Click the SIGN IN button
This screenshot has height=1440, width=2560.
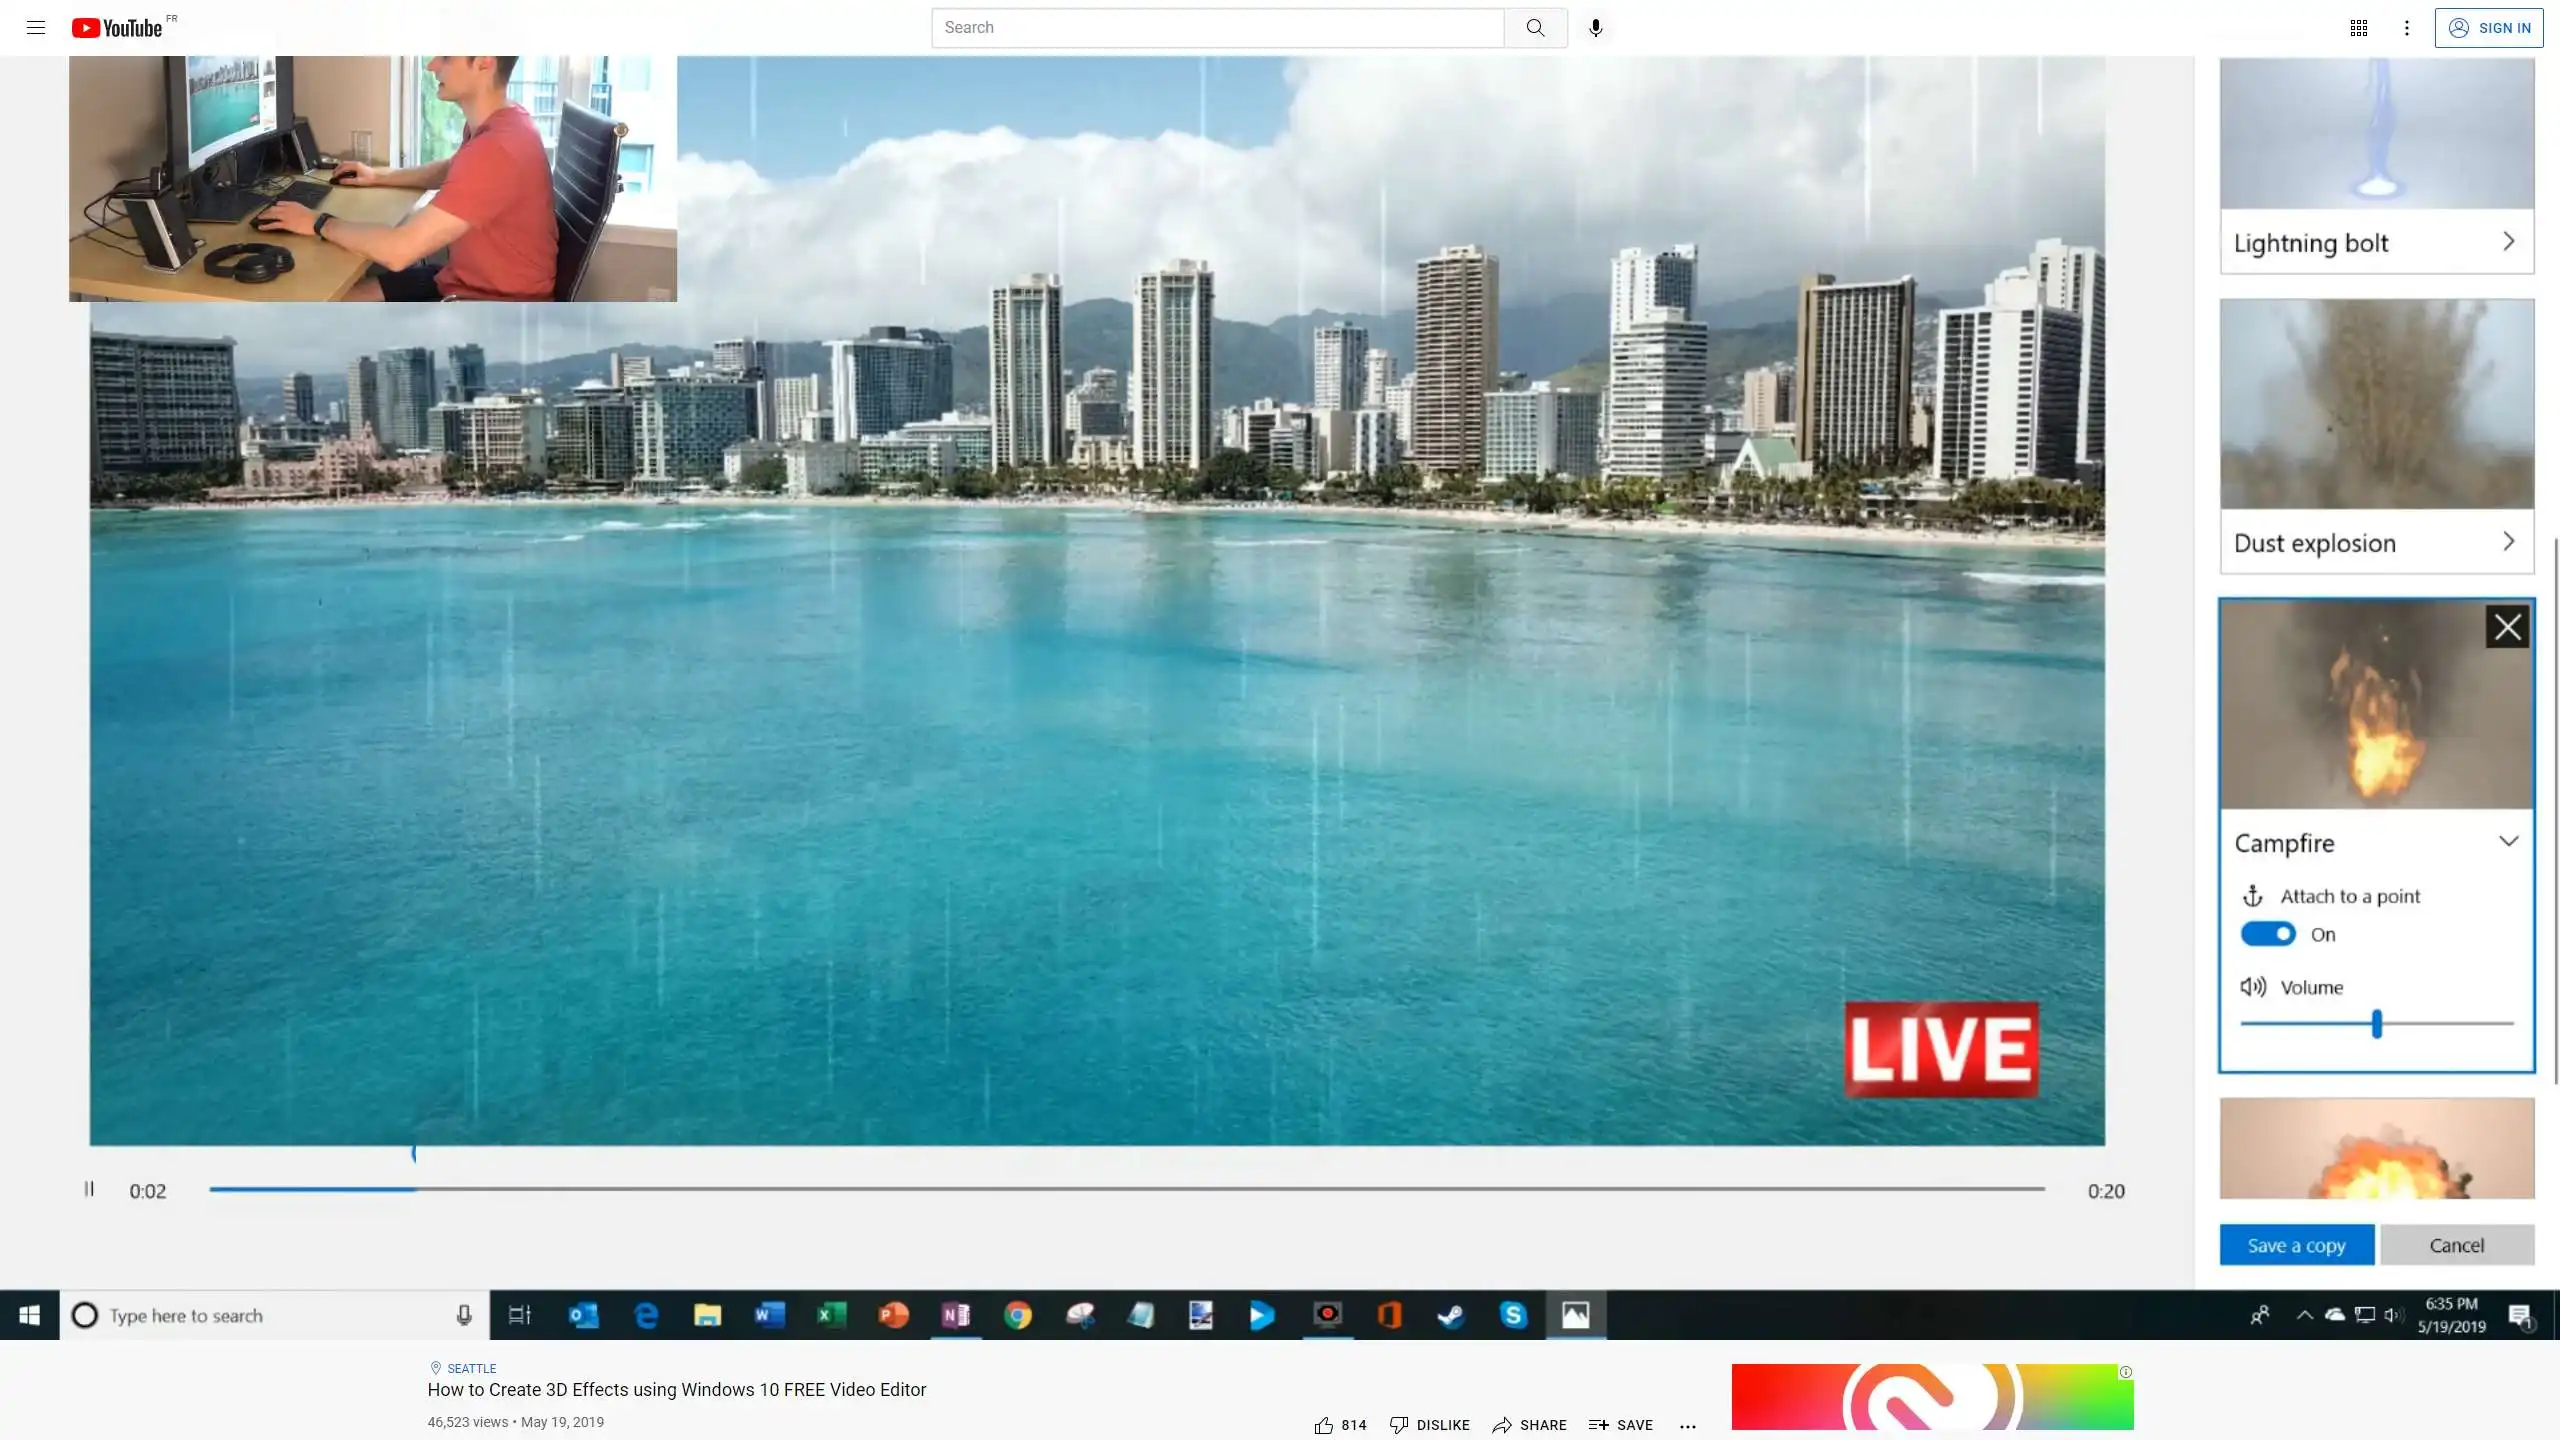point(2488,28)
